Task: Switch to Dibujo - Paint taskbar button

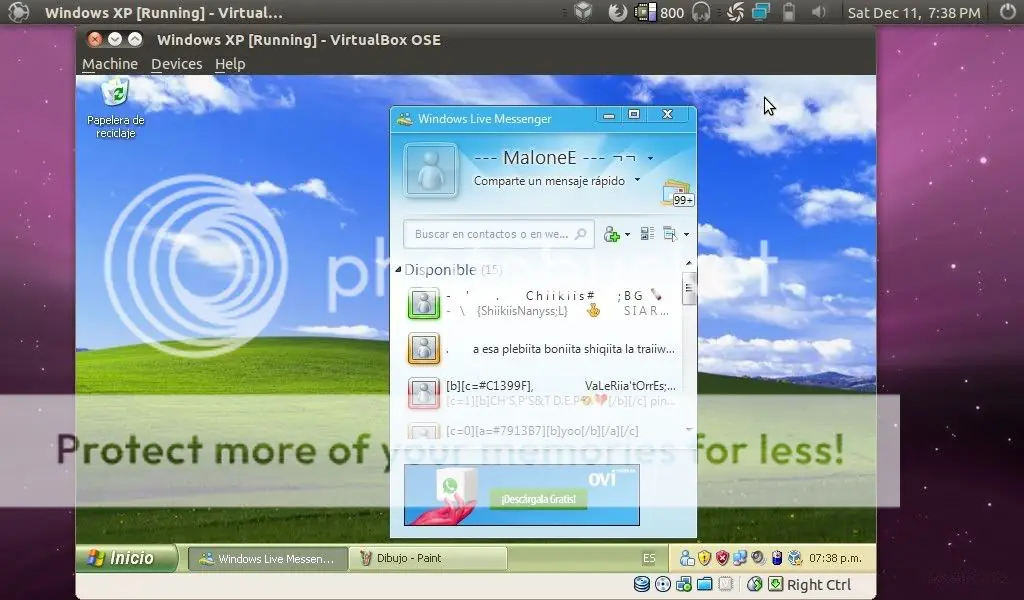Action: (x=428, y=558)
